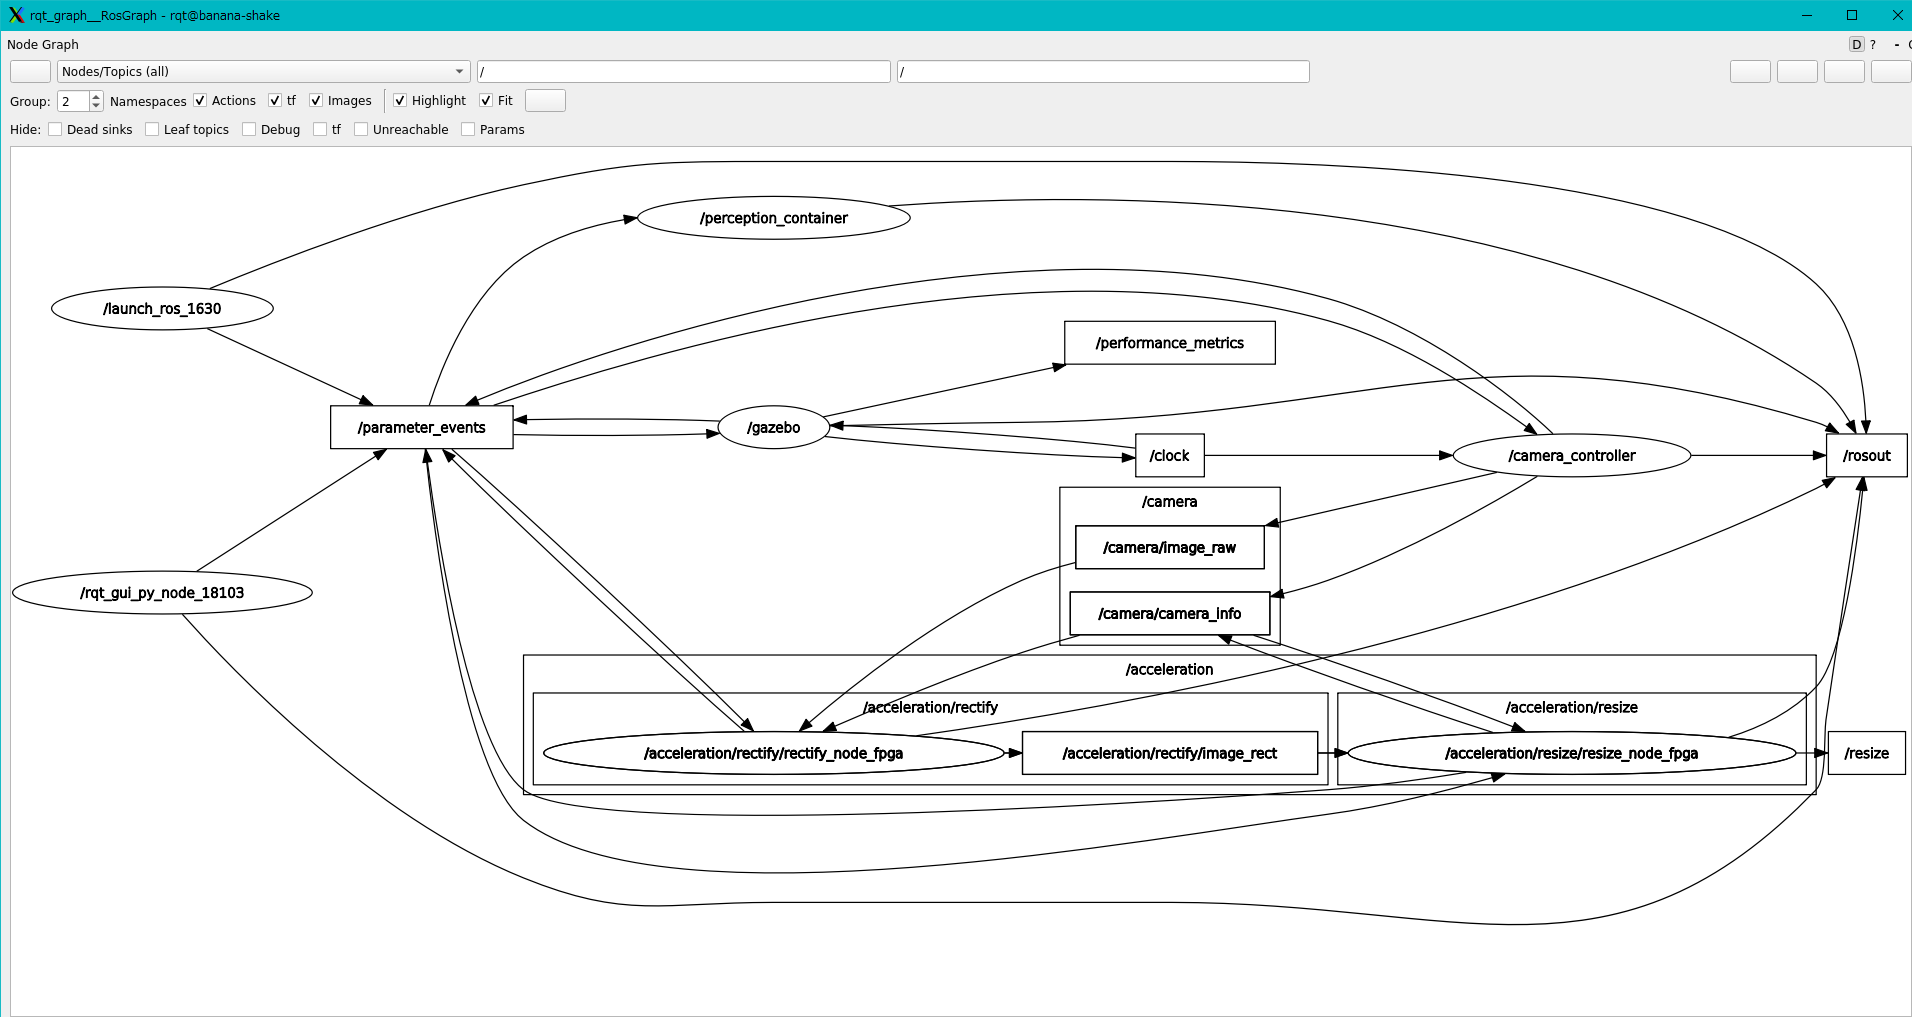Click the Node Graph panel title

point(43,44)
